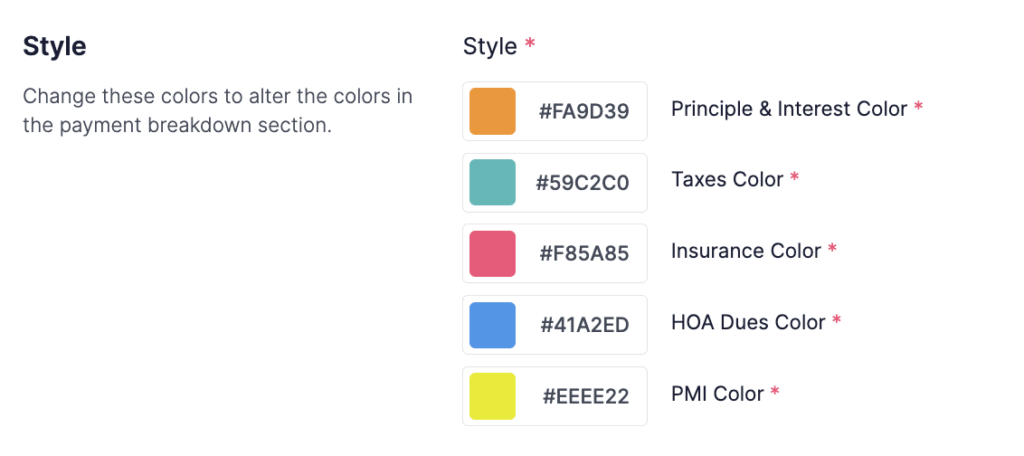
Task: Click the red asterisk beside PMI Color
Action: [774, 392]
